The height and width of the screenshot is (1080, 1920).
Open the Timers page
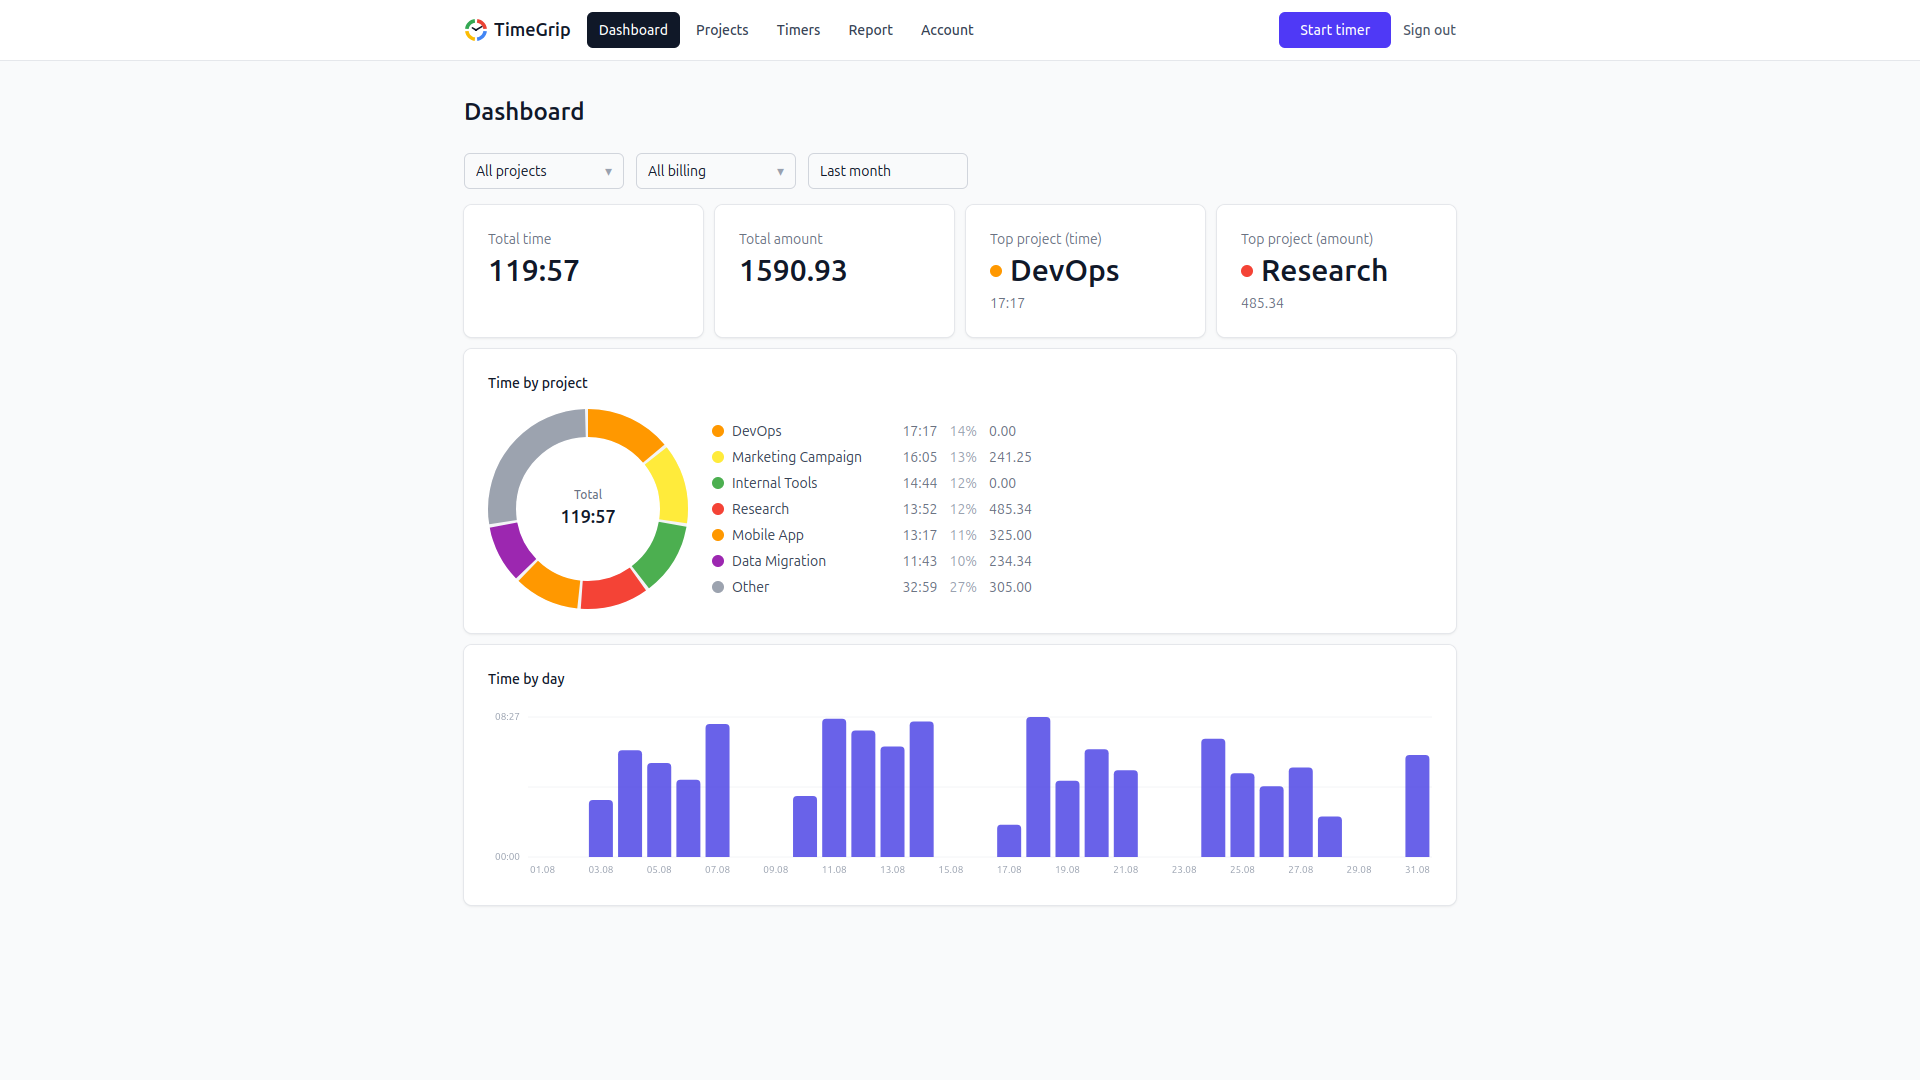click(798, 30)
